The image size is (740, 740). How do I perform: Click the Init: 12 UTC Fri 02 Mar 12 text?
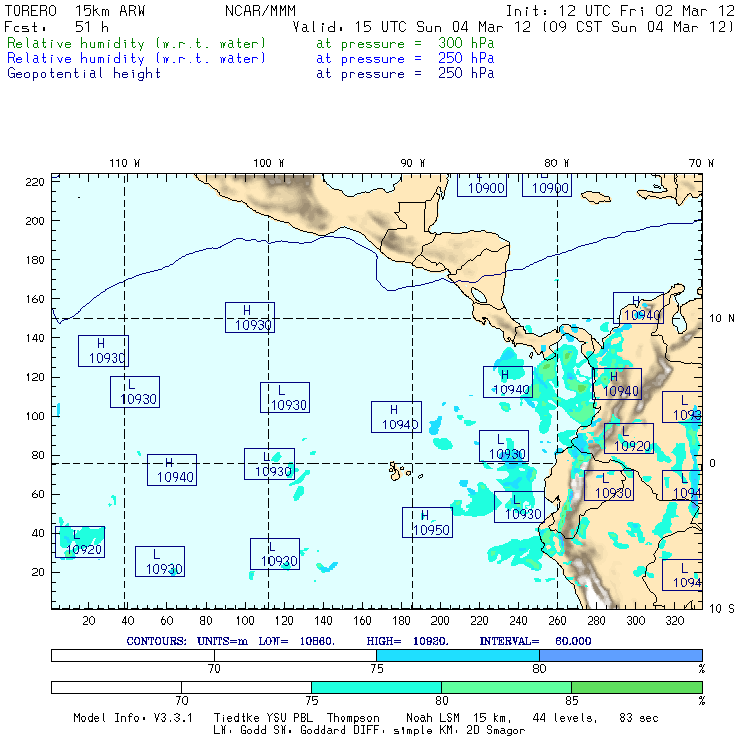pos(620,11)
